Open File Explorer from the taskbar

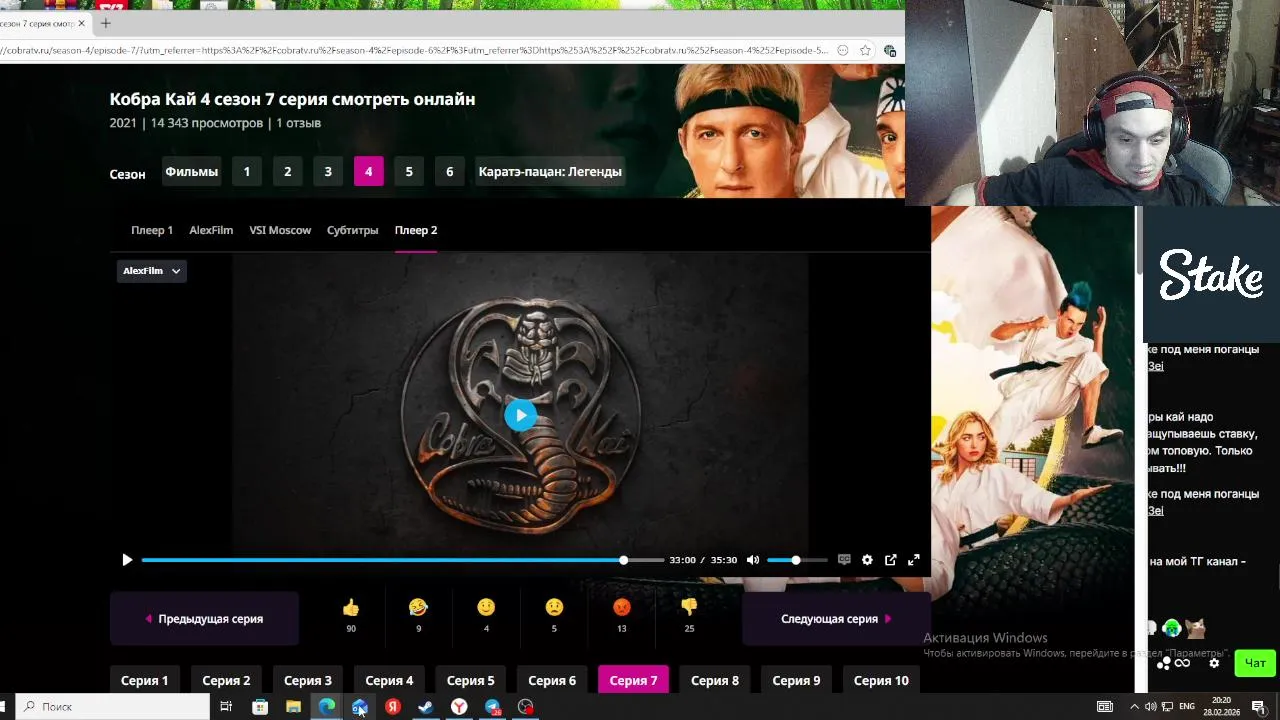[x=293, y=706]
